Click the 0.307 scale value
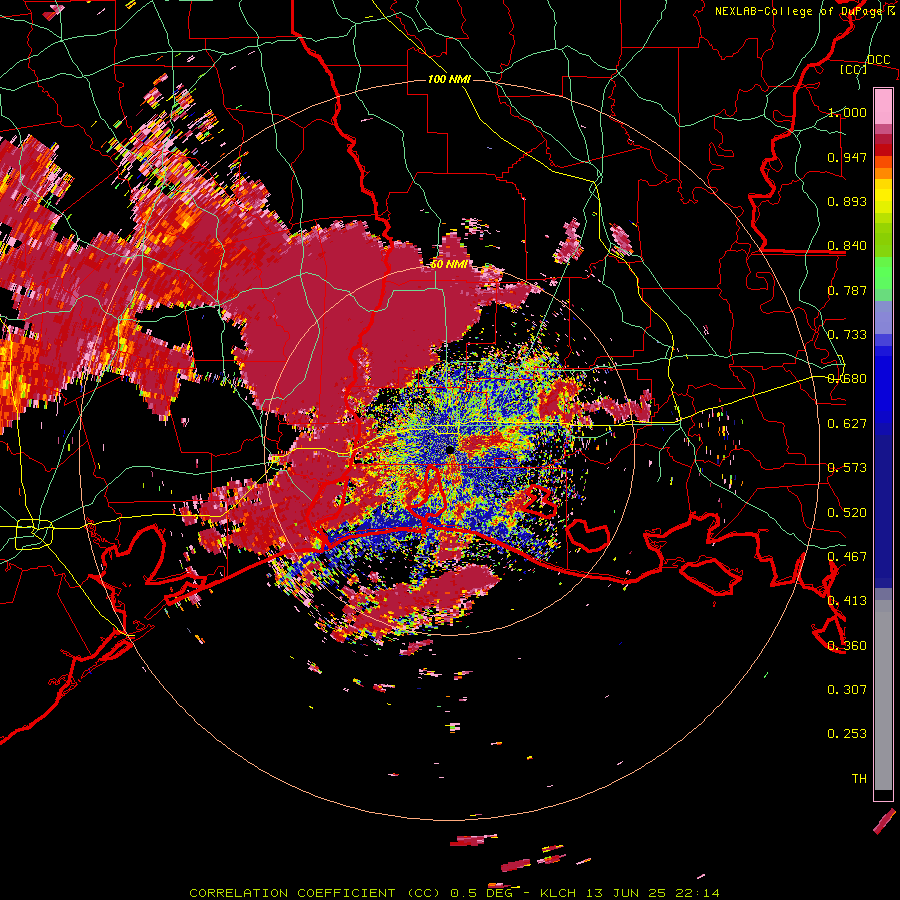900x900 pixels. click(x=847, y=690)
